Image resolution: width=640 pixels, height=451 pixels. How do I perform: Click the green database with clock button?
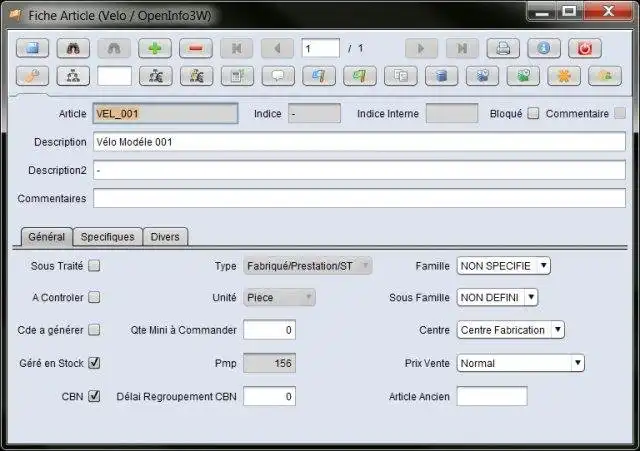(523, 76)
